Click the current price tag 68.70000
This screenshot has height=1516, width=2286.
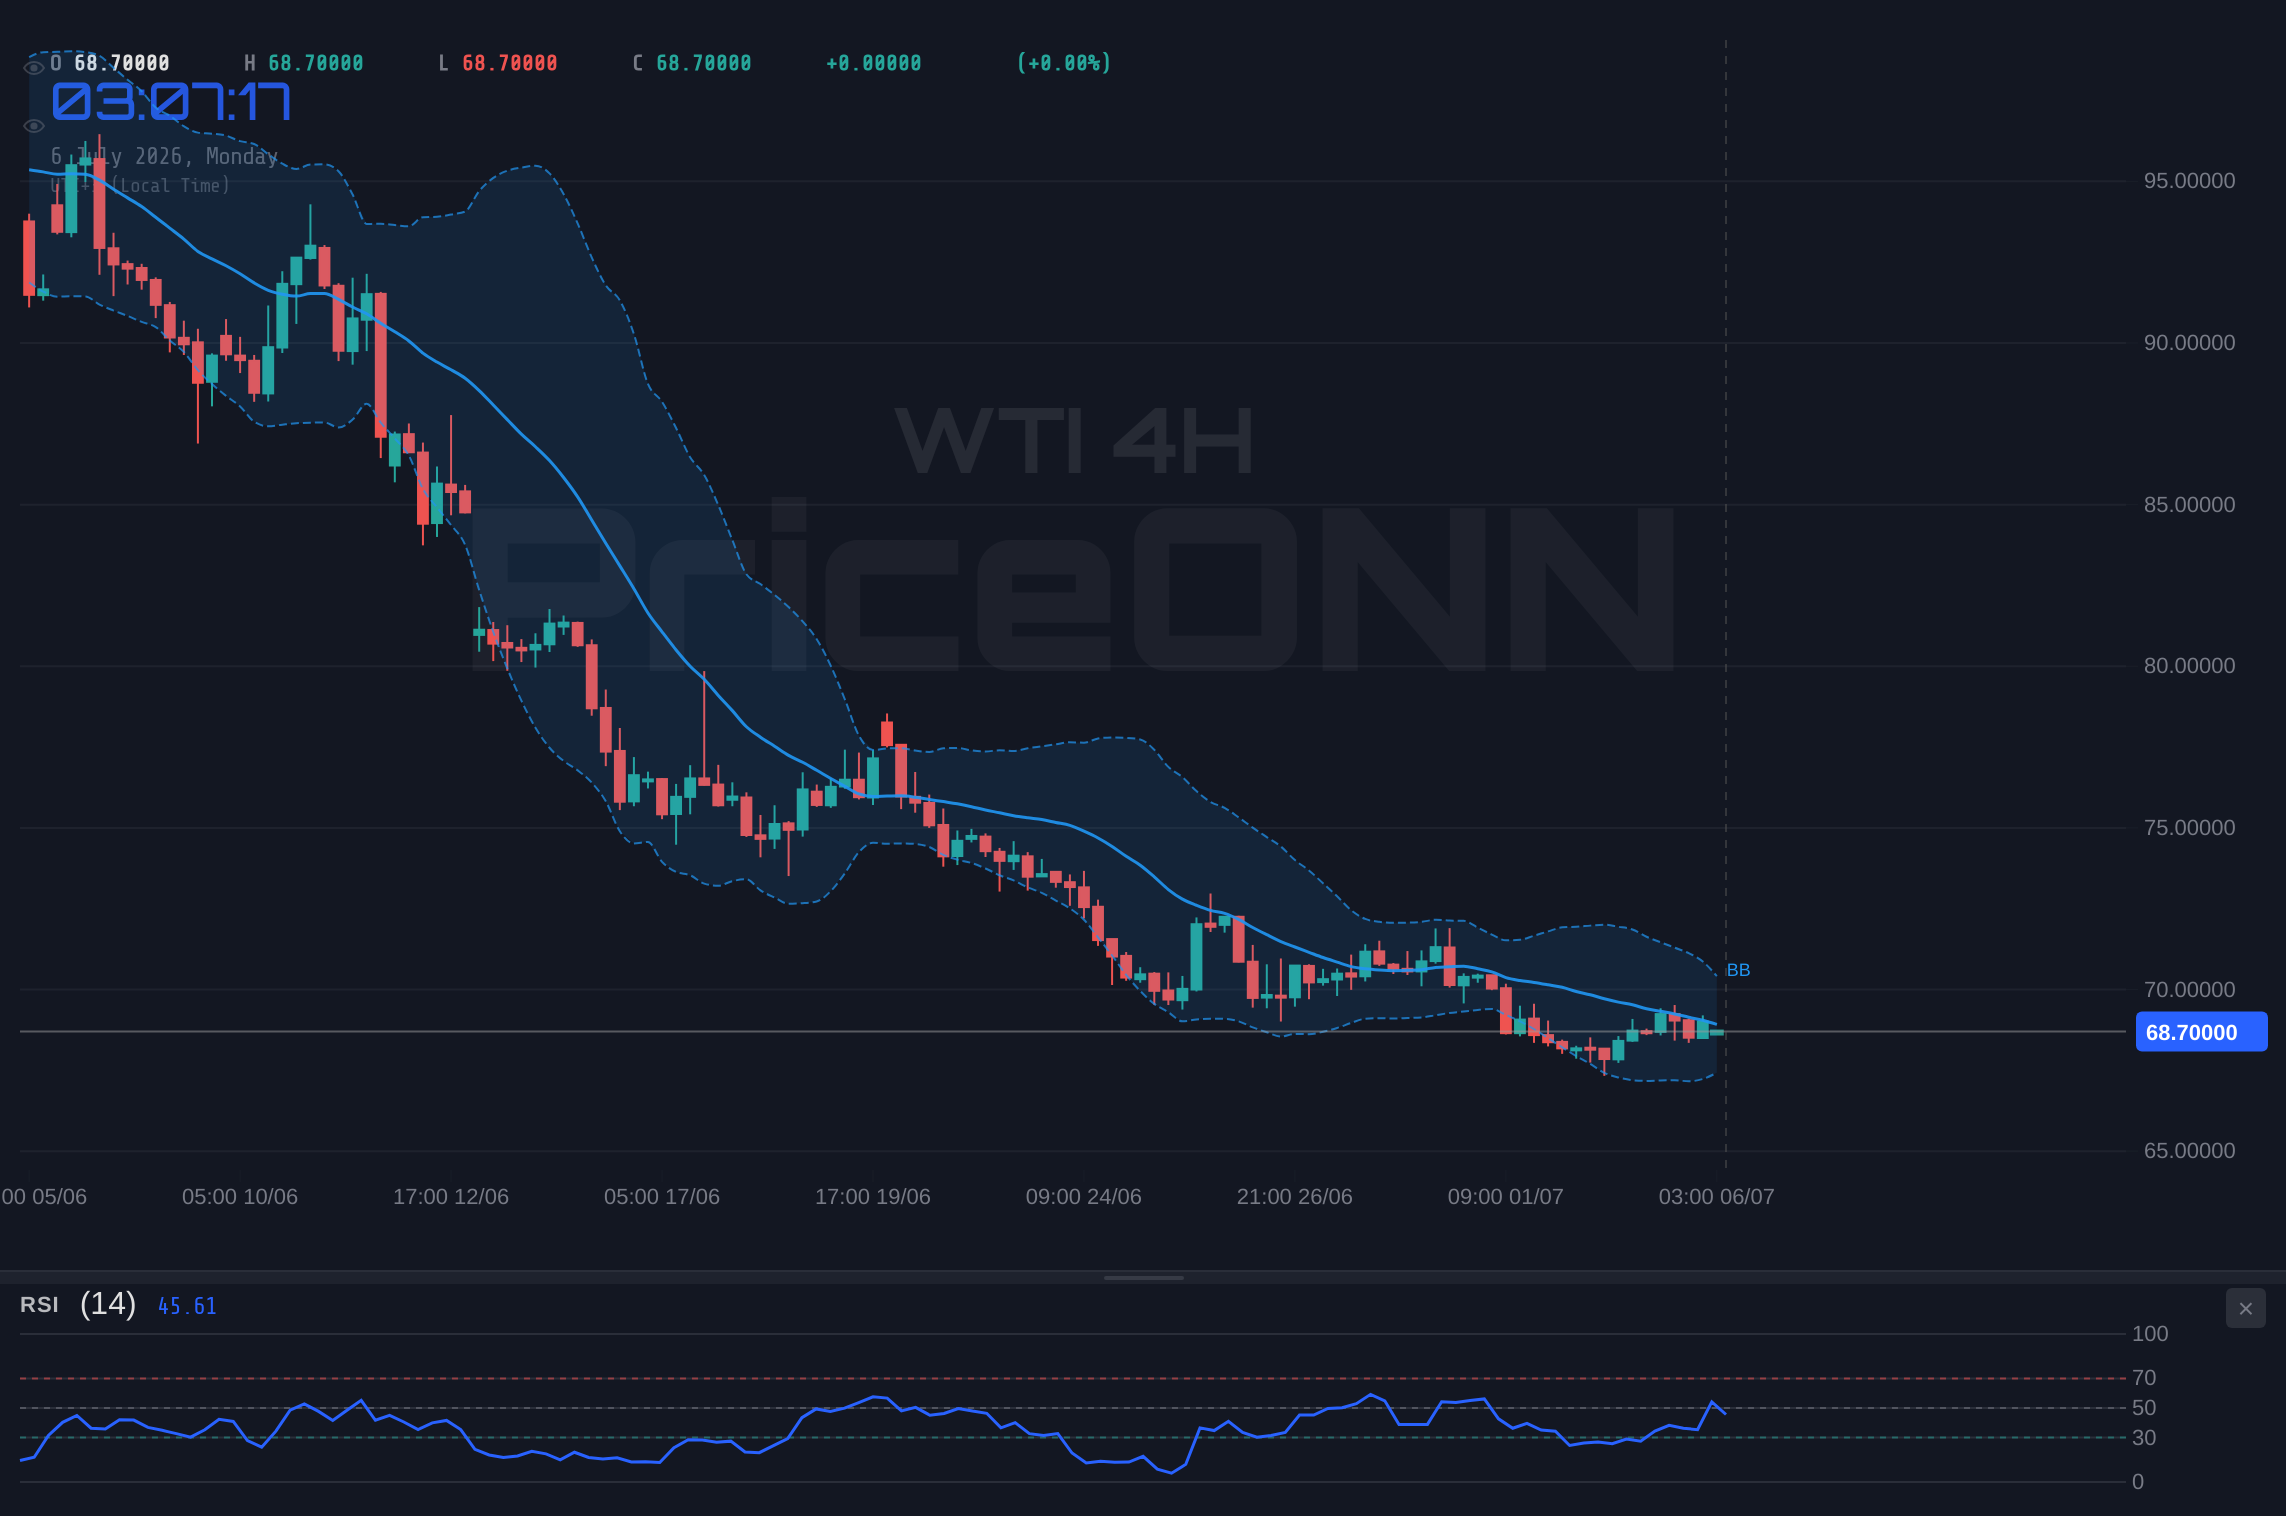click(x=2201, y=1032)
